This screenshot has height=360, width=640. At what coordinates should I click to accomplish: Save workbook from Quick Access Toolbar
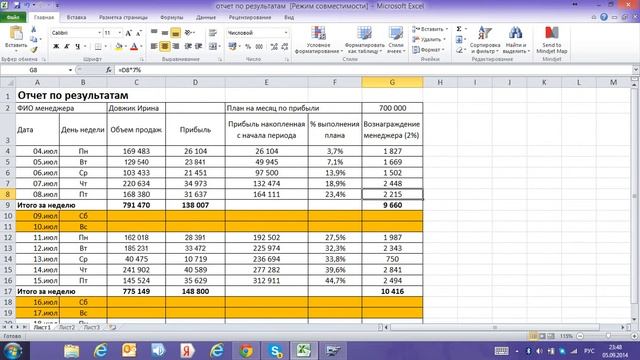click(x=17, y=6)
